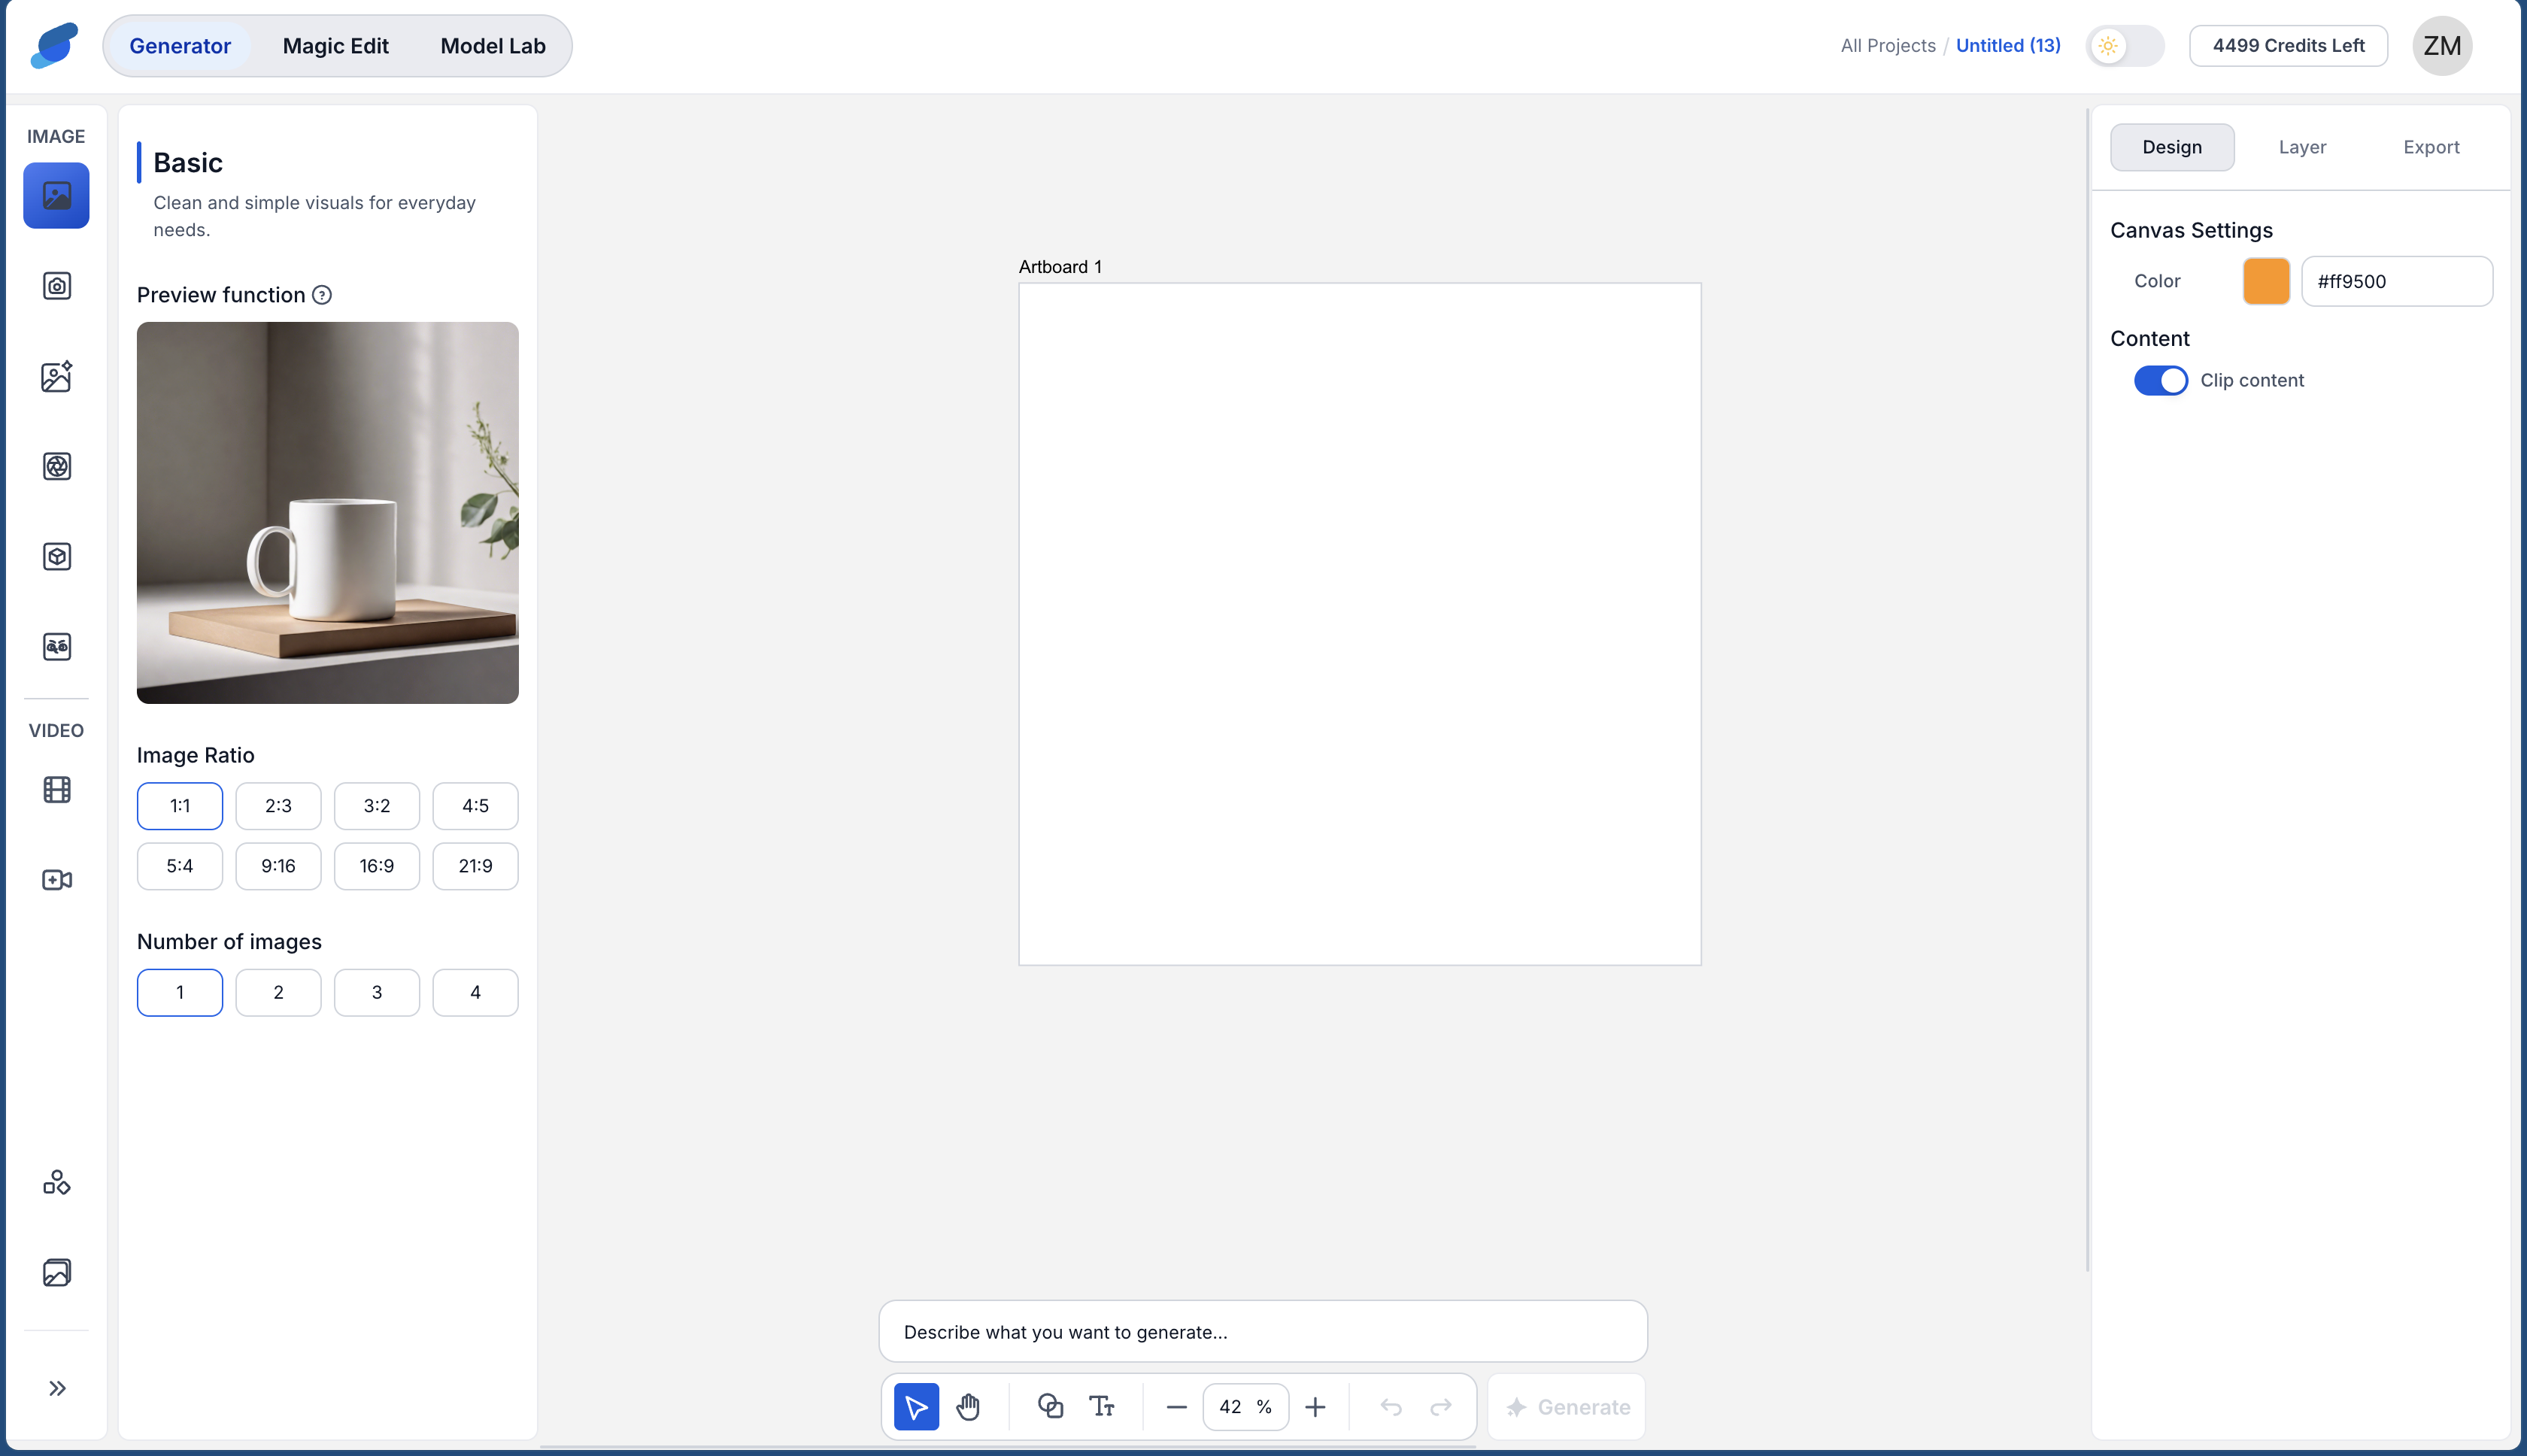Set number of images to 1
The height and width of the screenshot is (1456, 2527).
click(180, 992)
